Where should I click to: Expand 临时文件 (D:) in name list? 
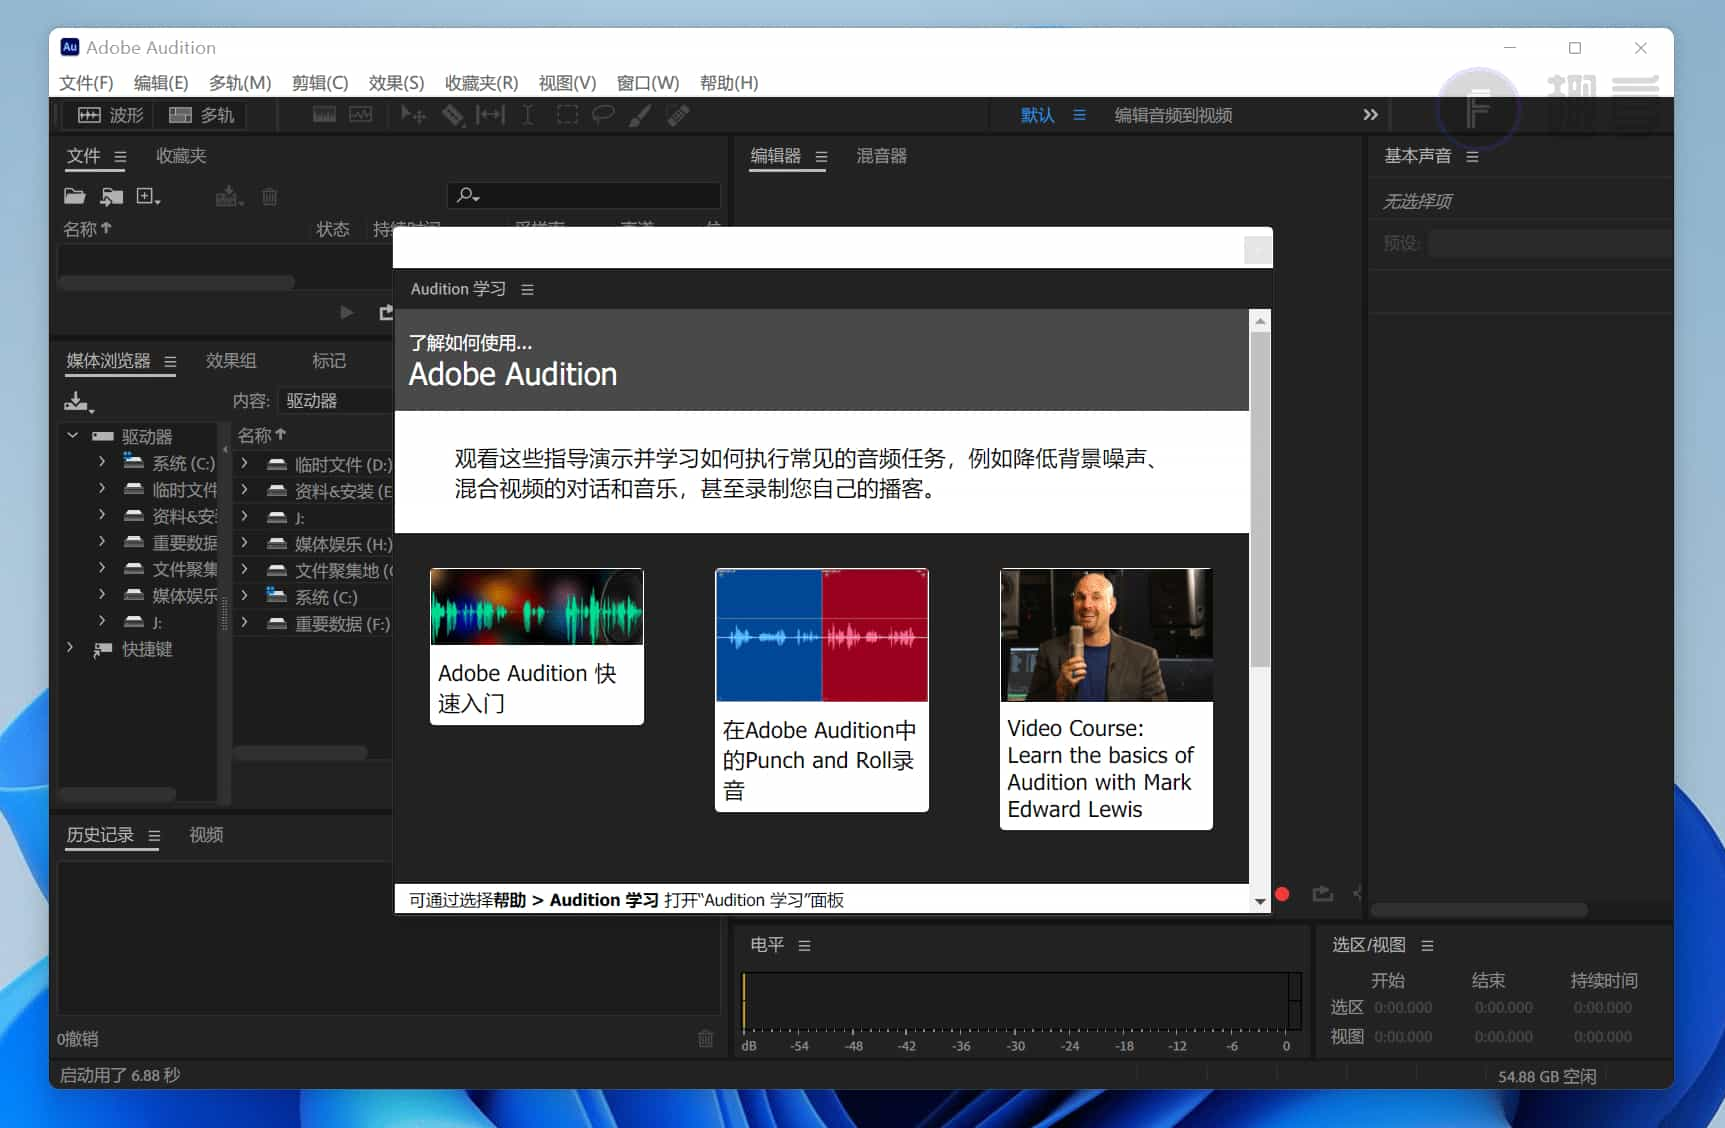(x=244, y=463)
